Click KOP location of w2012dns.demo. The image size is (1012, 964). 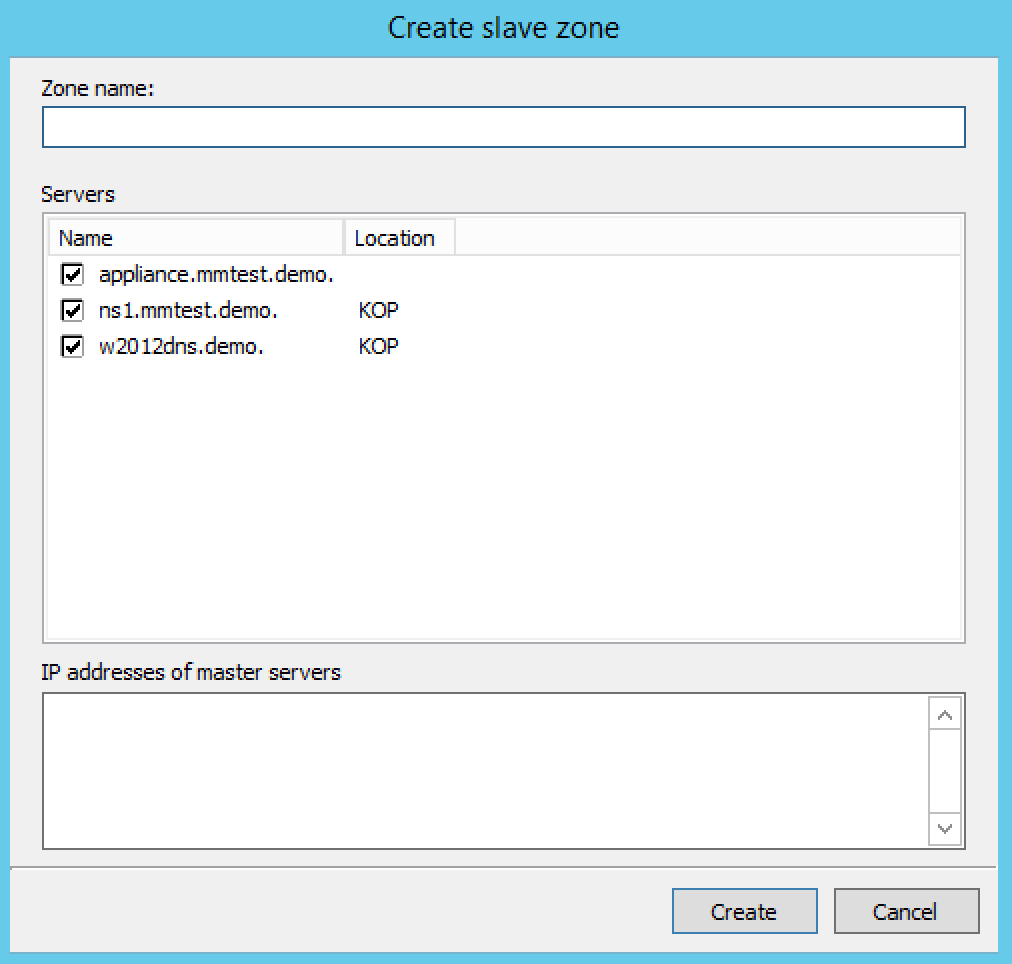[x=378, y=347]
